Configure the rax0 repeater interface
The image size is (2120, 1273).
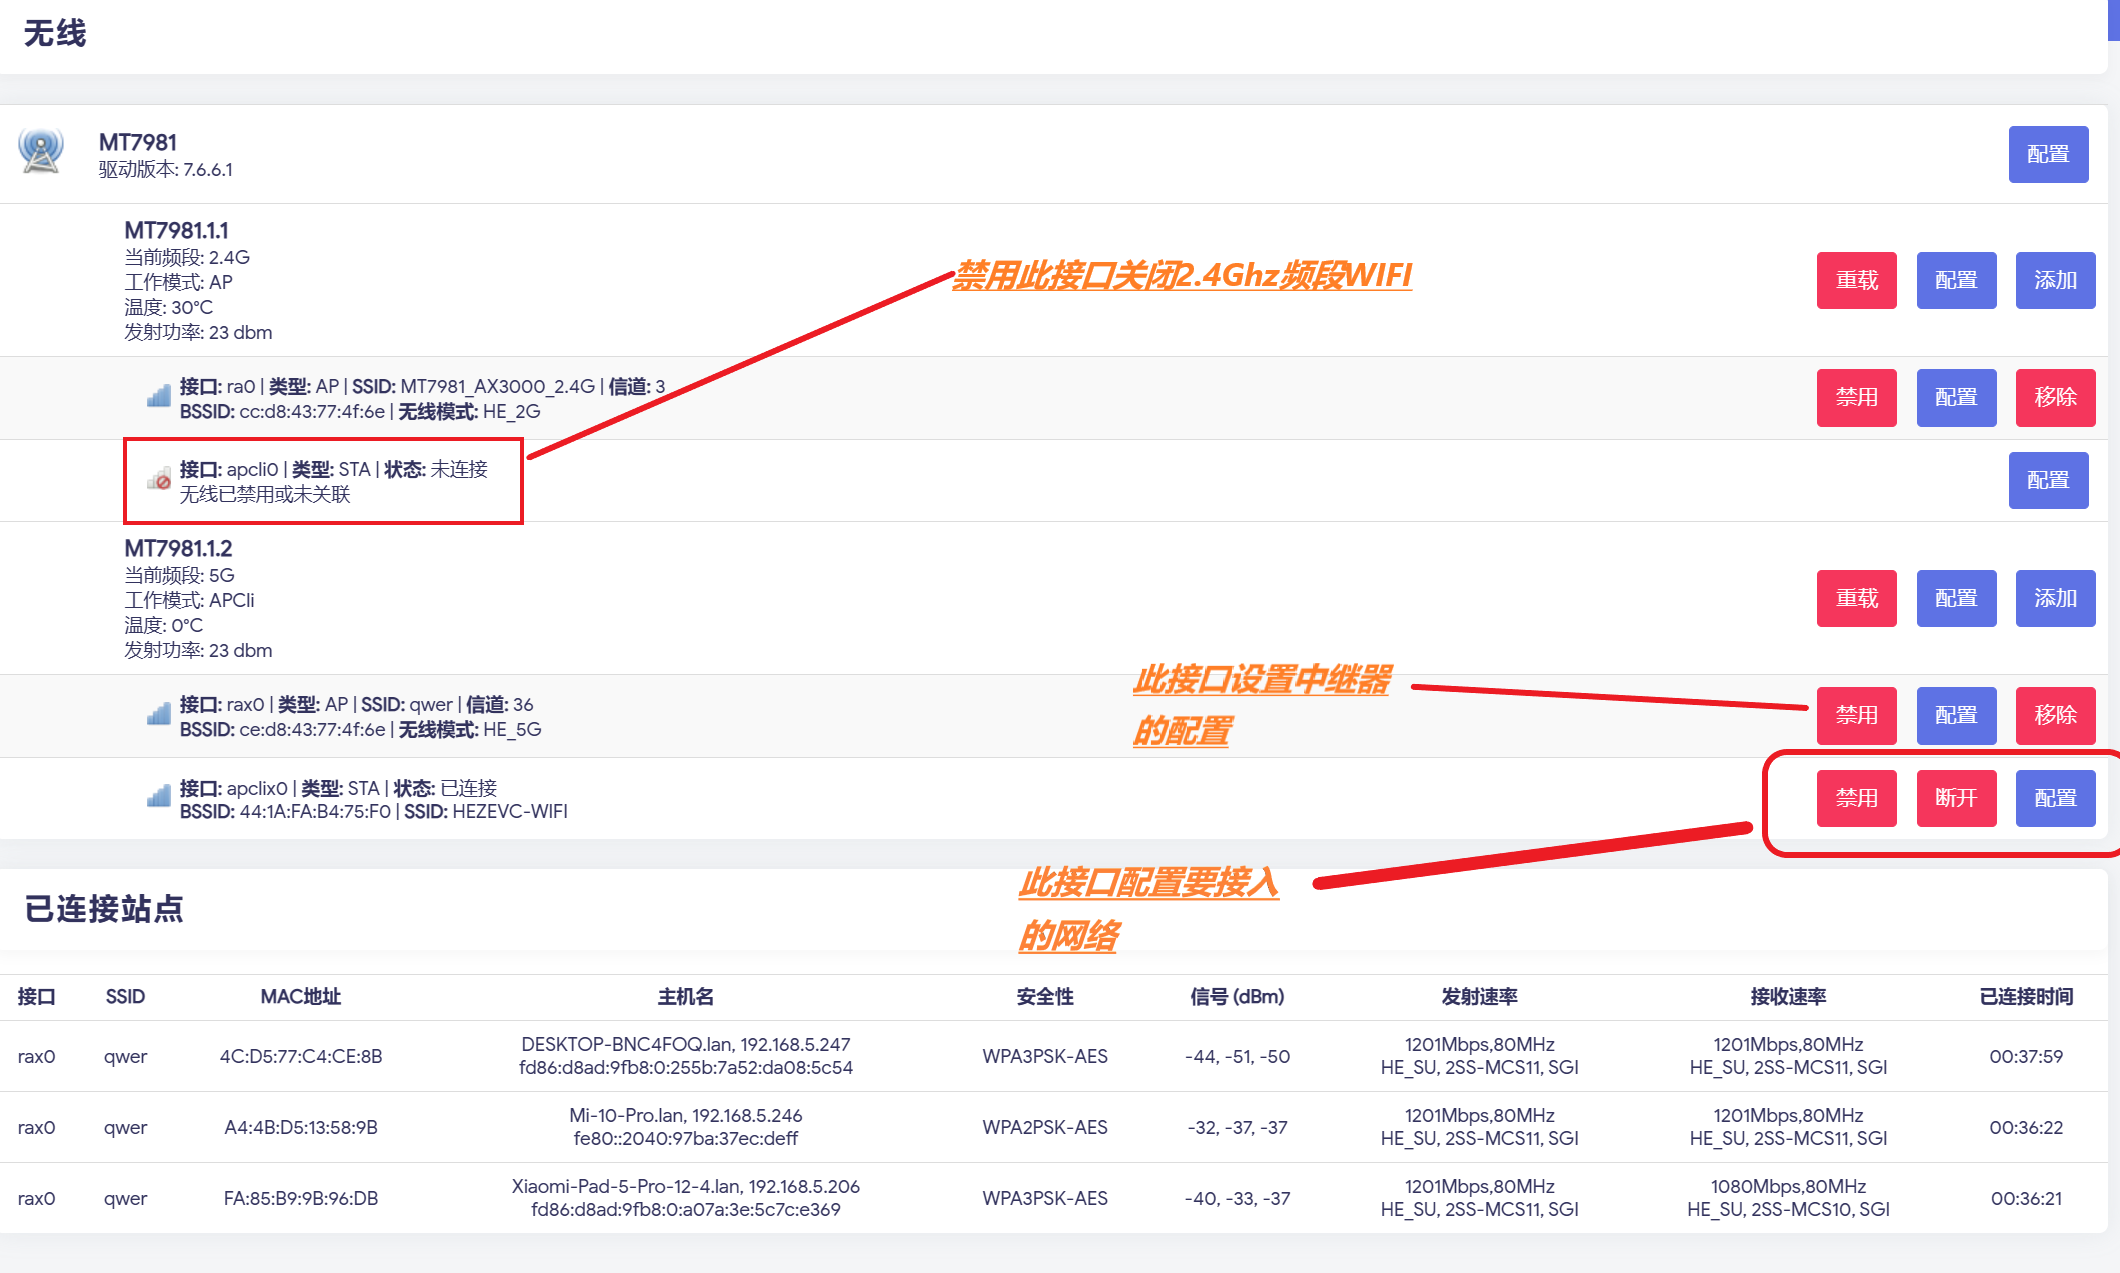1956,715
